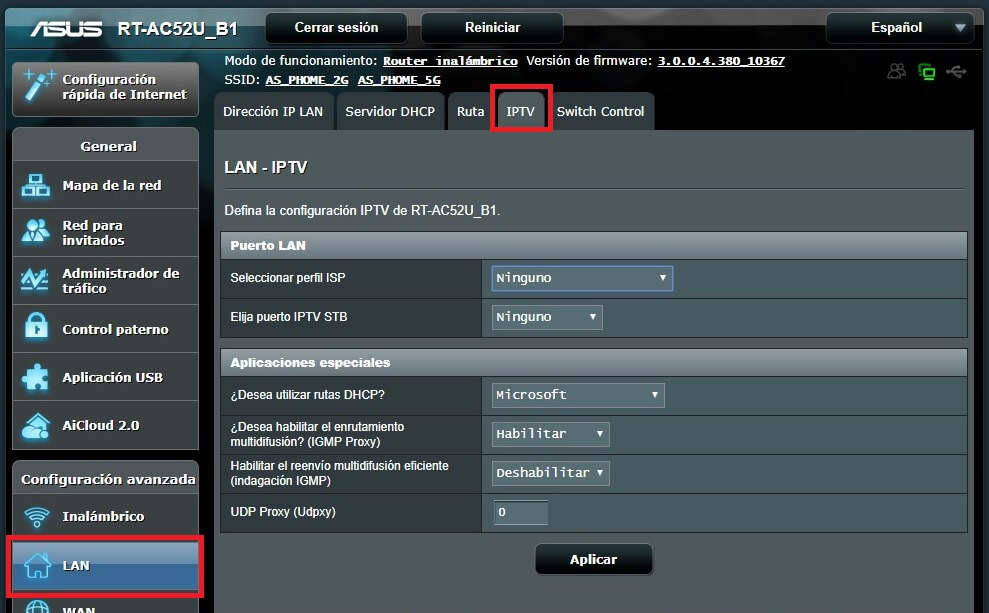This screenshot has height=613, width=989.
Task: Select the IPTV tab
Action: [x=520, y=112]
